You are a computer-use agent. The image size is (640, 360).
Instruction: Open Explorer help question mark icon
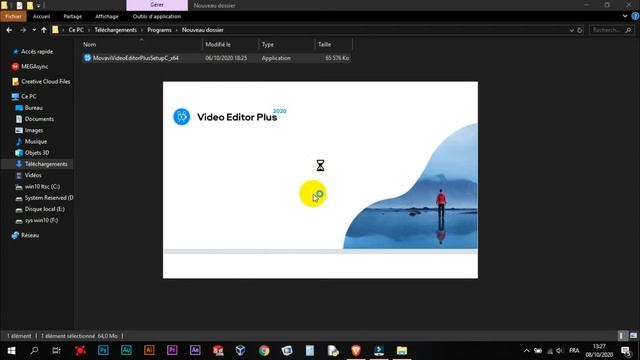pos(635,16)
